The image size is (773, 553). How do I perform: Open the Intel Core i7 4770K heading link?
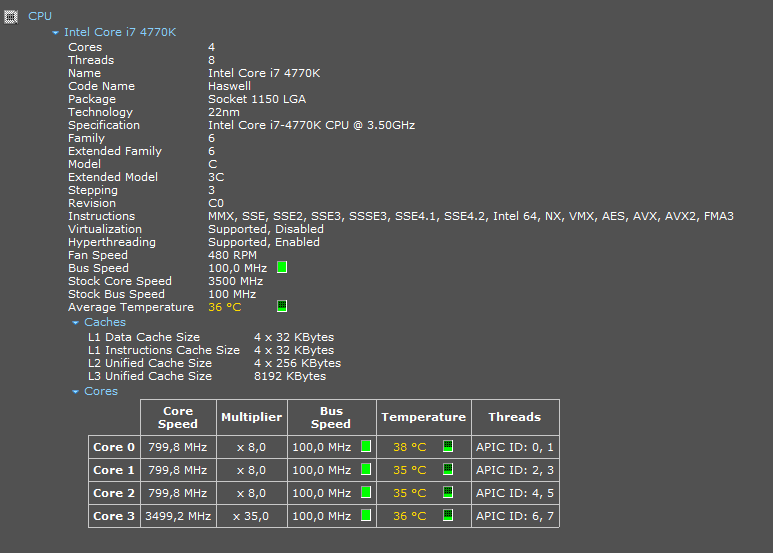tap(120, 32)
